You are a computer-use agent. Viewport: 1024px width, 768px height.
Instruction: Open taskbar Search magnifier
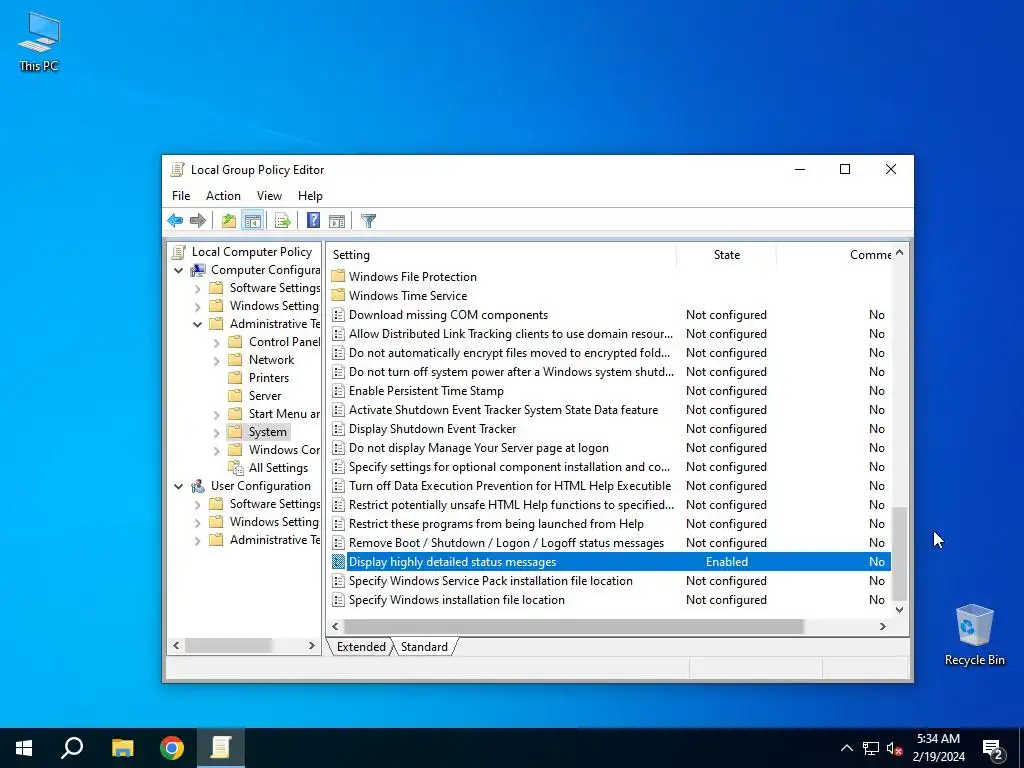72,748
